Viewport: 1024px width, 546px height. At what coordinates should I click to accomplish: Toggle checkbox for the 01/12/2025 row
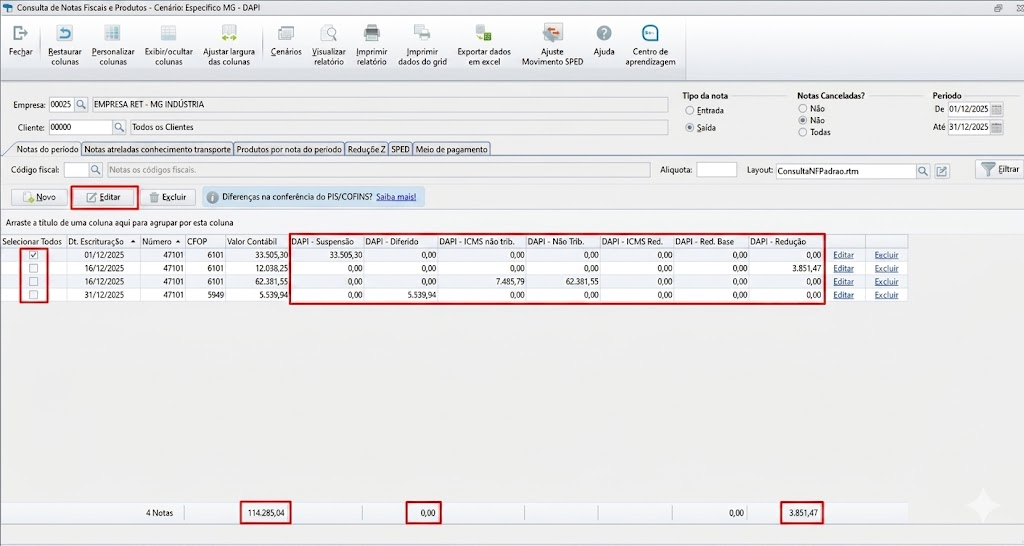tap(33, 255)
